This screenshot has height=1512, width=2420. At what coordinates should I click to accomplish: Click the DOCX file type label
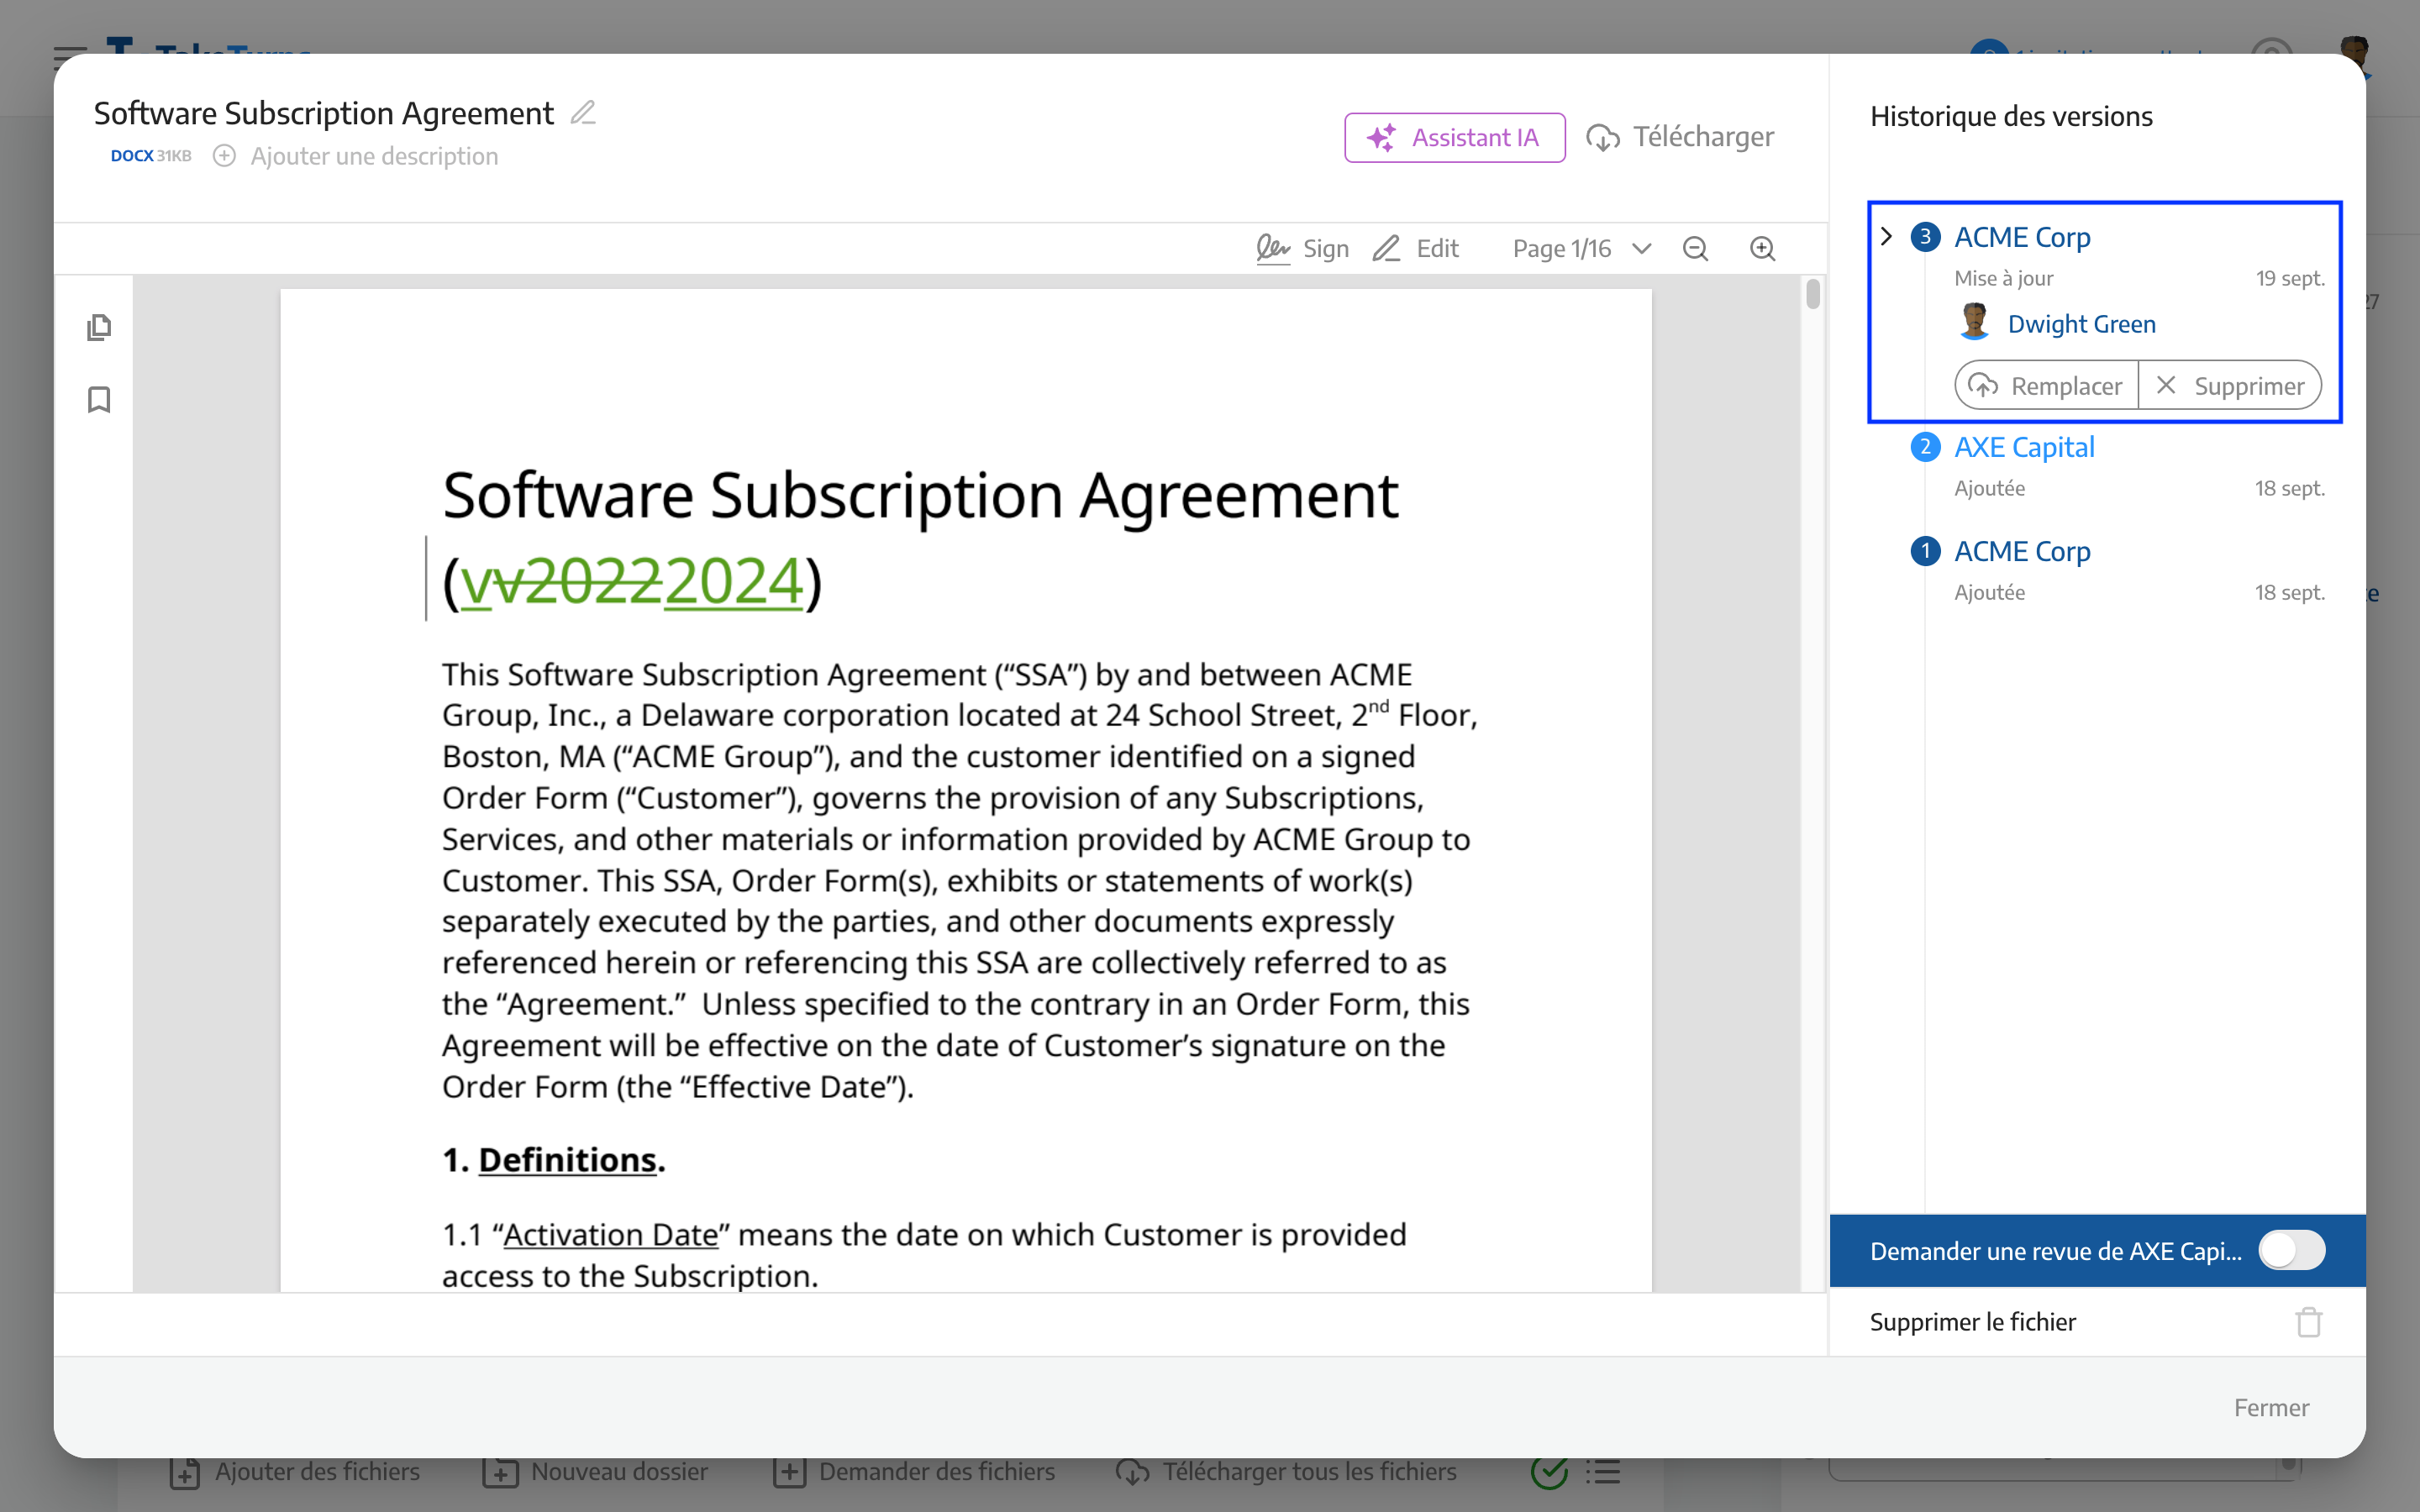point(132,156)
